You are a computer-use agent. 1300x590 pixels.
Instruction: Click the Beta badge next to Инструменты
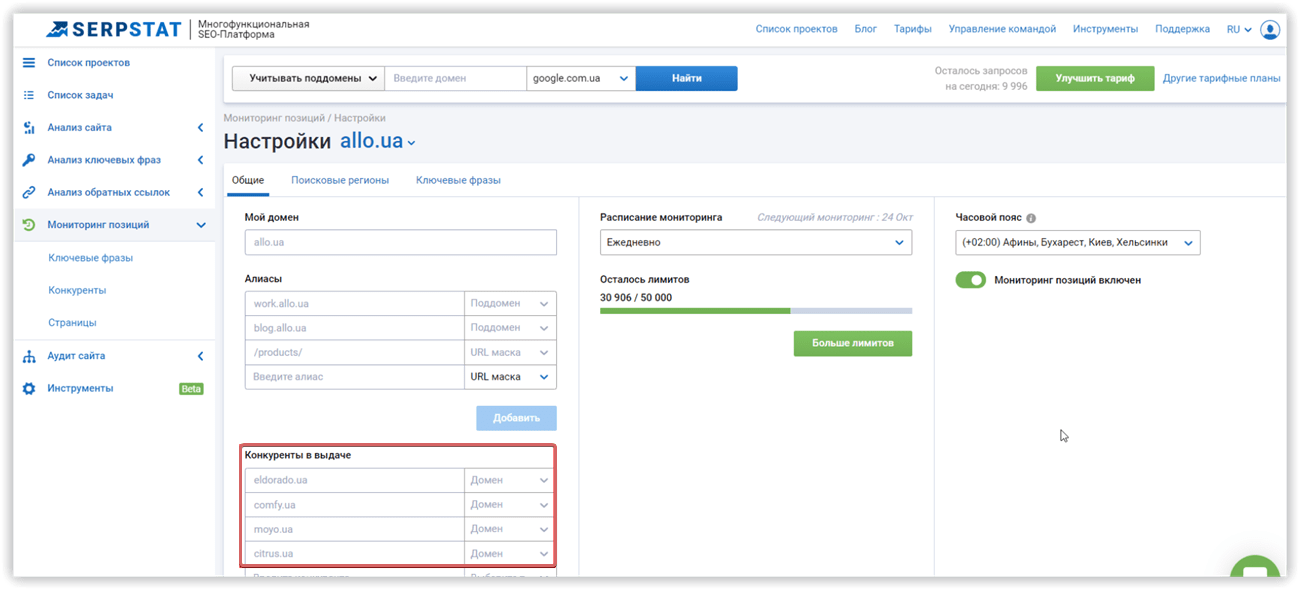(191, 389)
